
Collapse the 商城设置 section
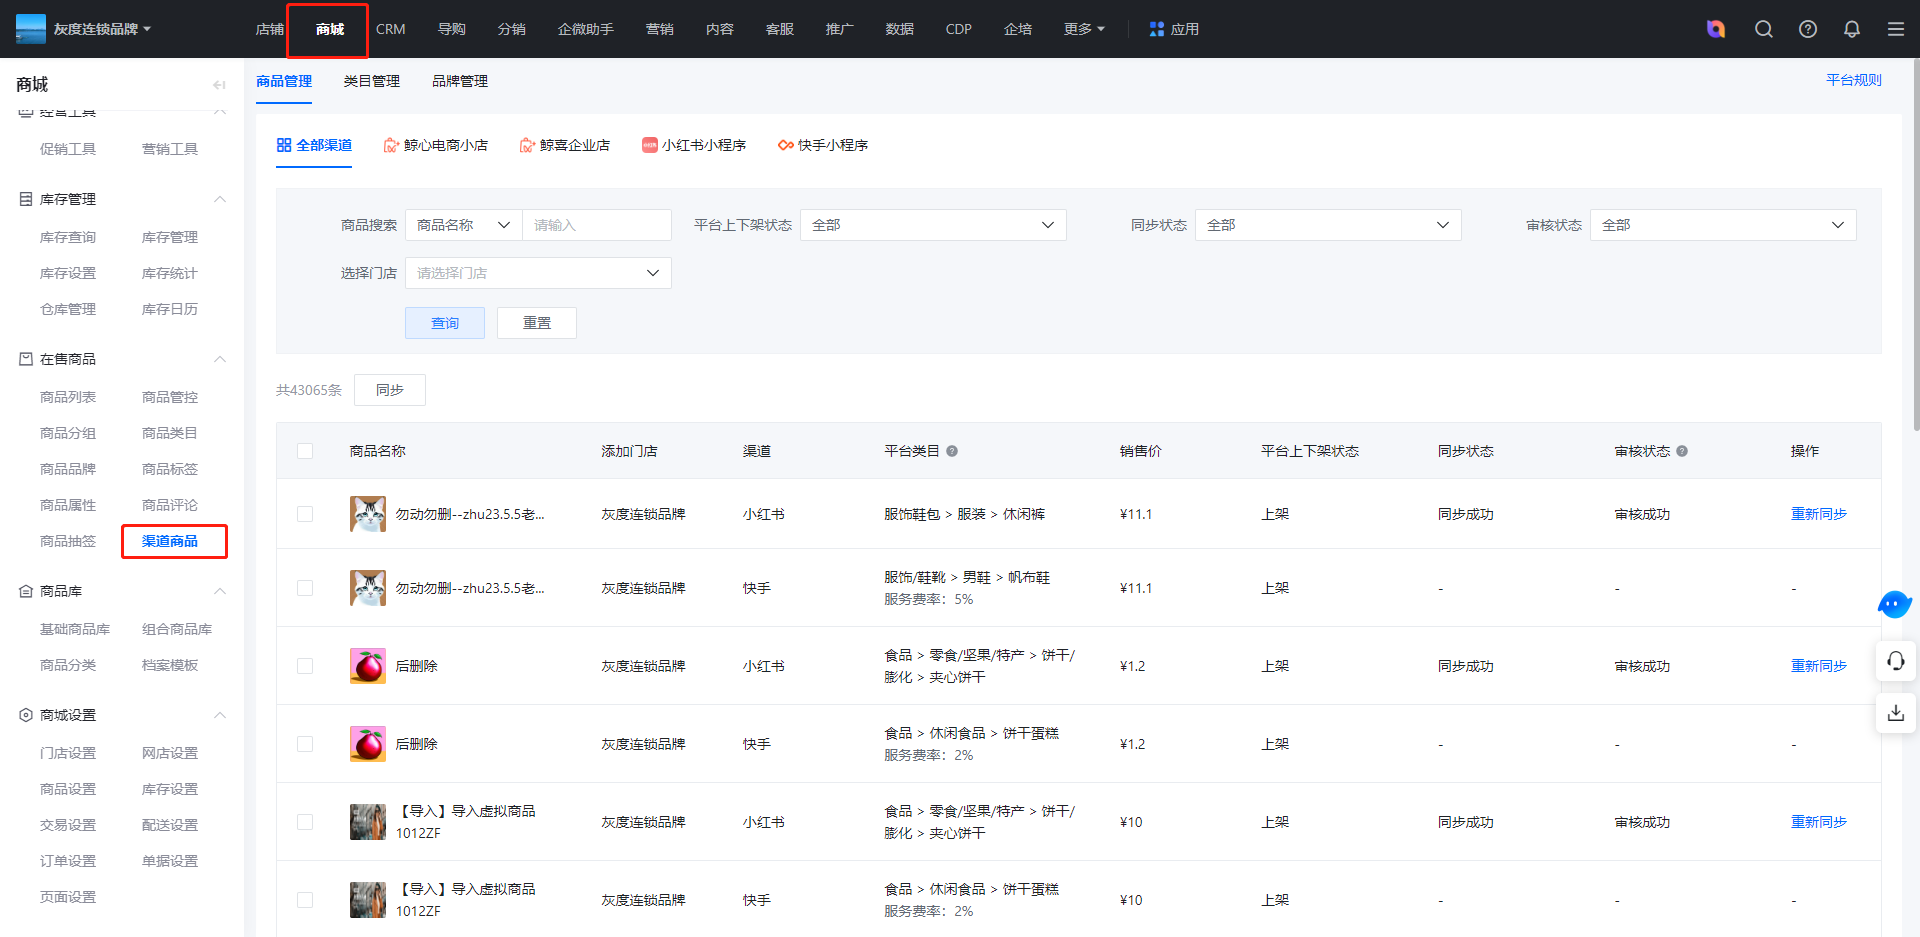point(220,715)
